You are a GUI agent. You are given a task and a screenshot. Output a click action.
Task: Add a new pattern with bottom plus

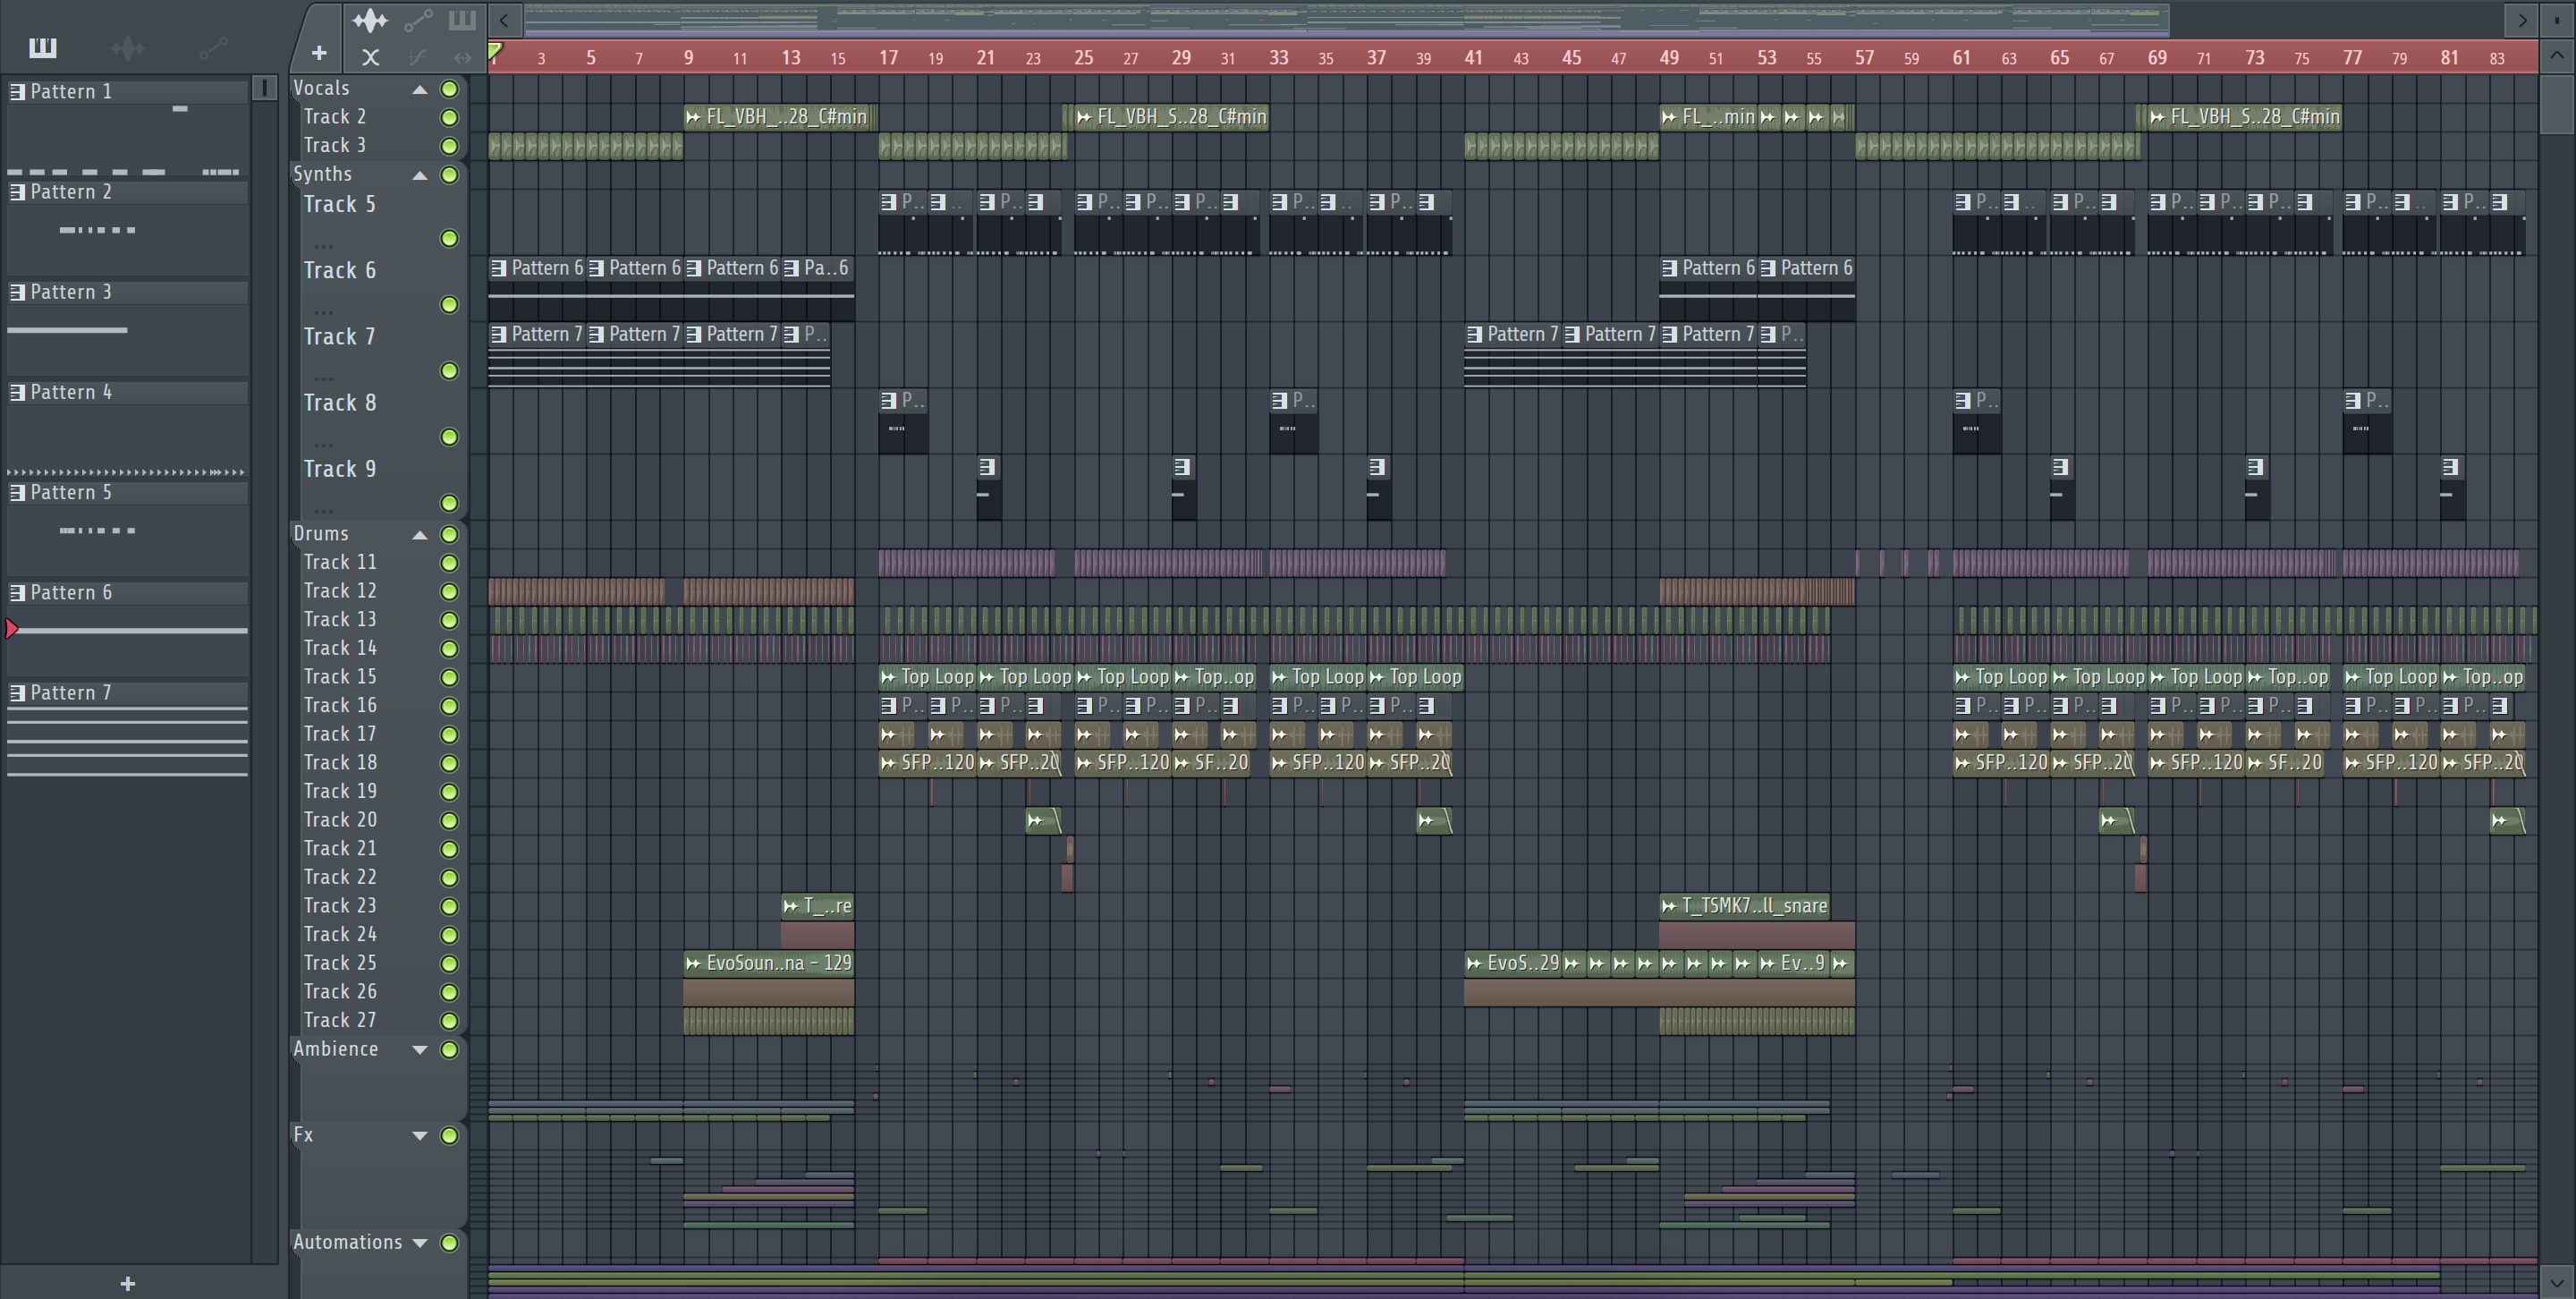point(128,1283)
